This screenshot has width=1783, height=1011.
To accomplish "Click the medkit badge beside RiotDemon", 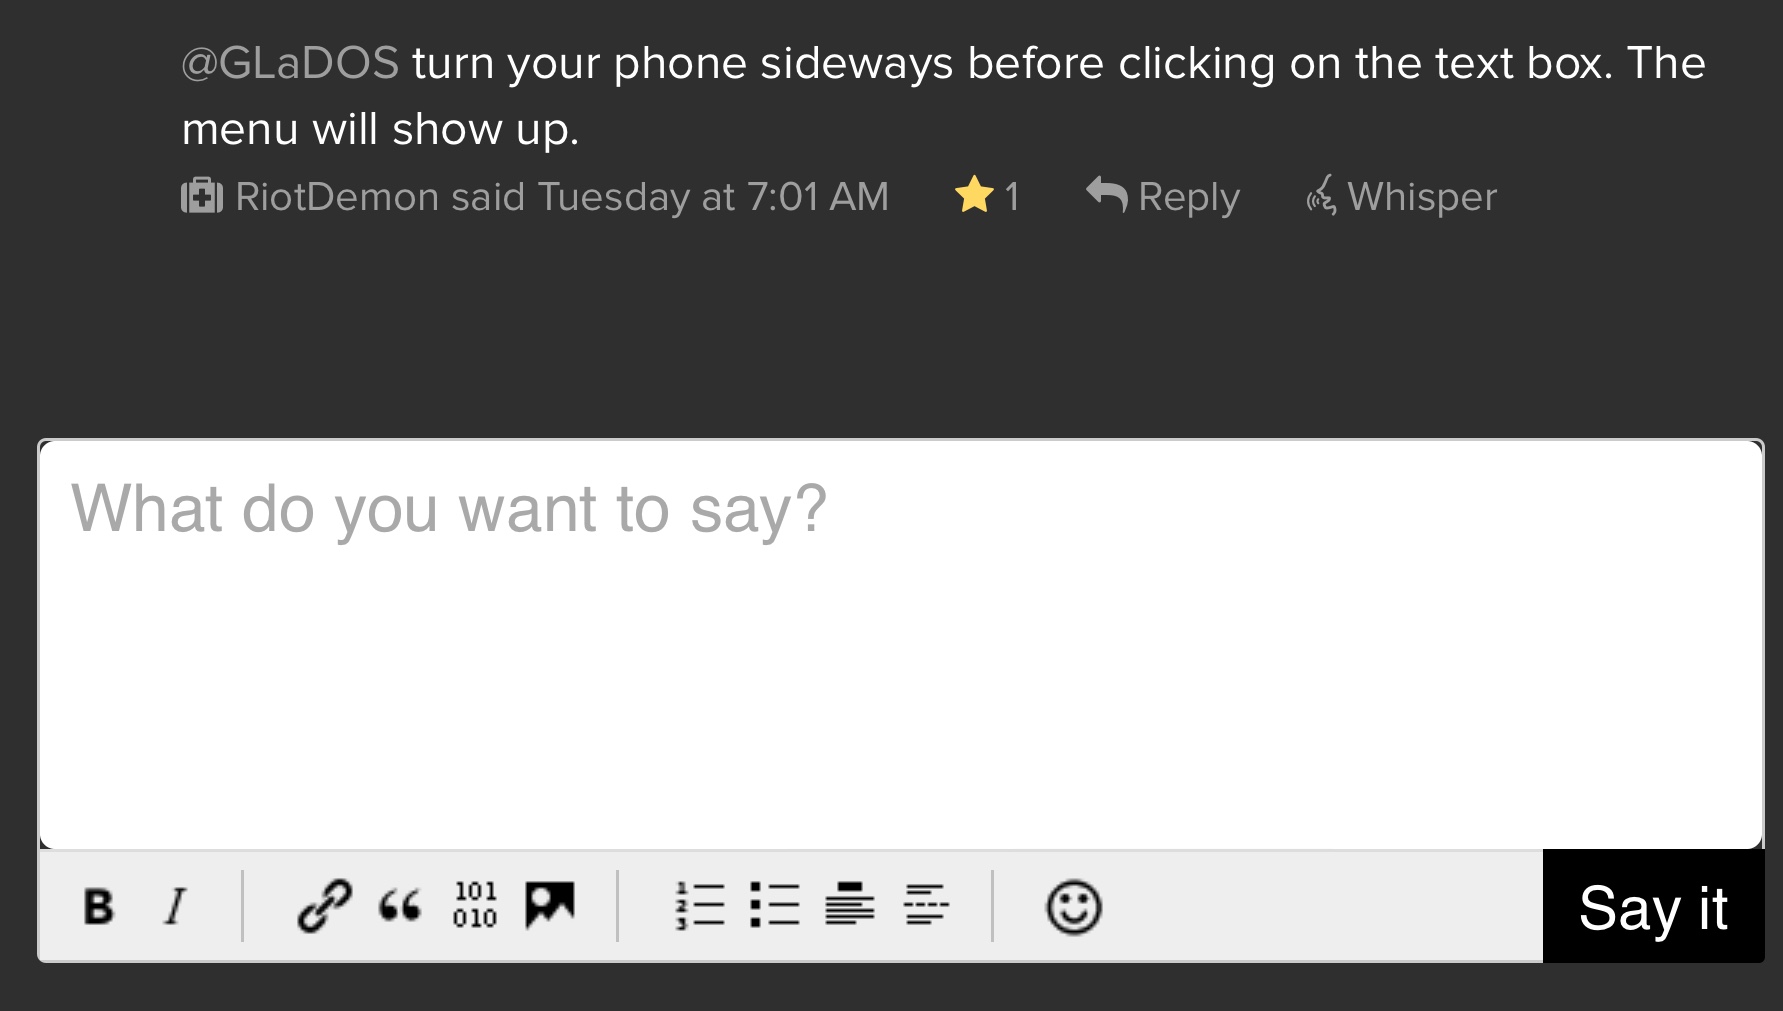I will pos(201,196).
